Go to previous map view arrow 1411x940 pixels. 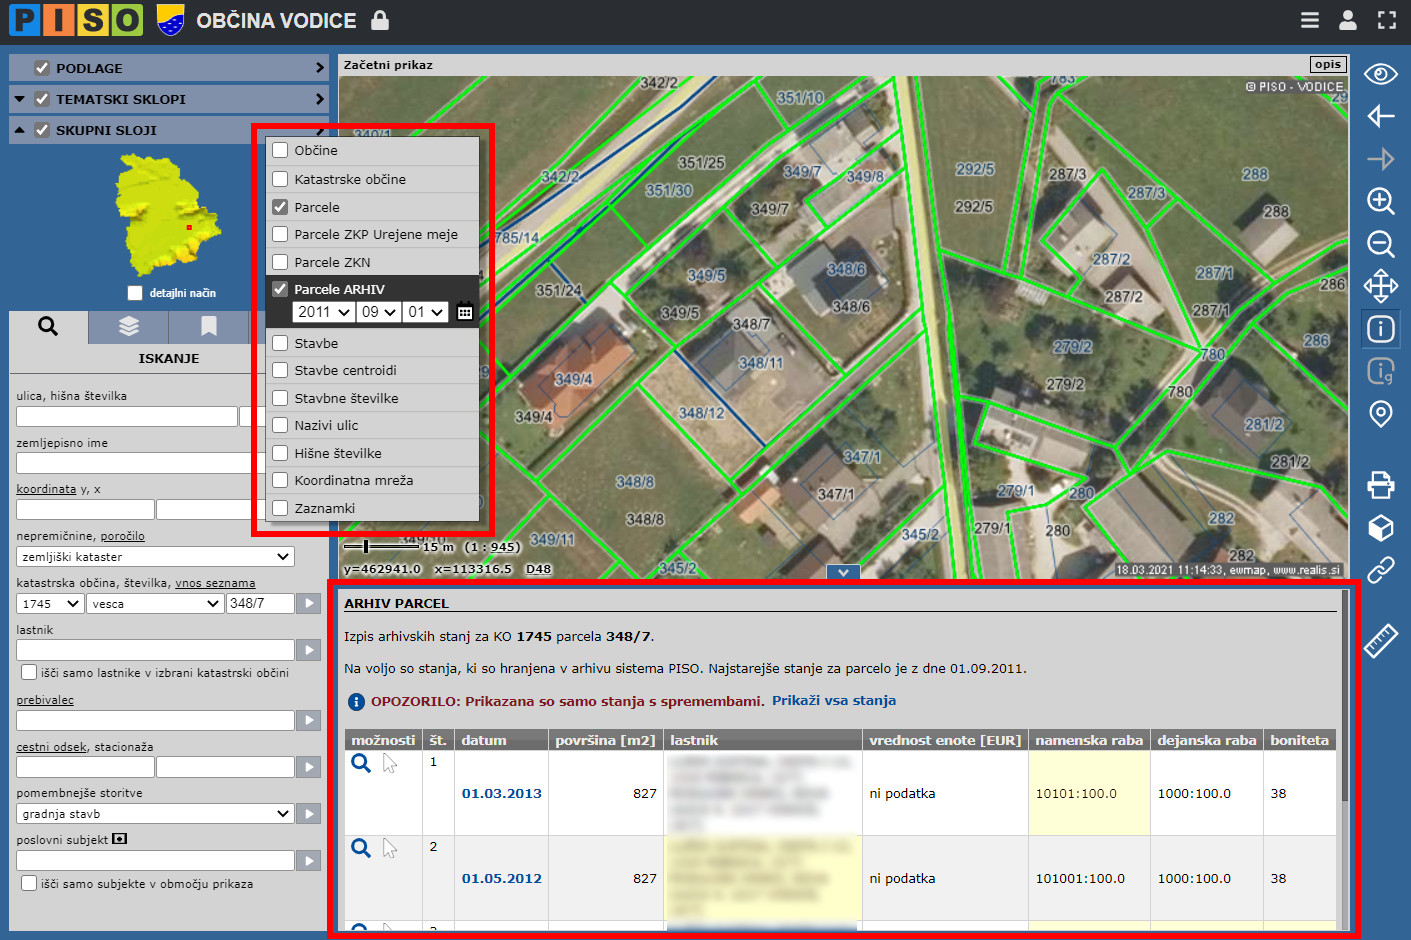[1381, 116]
